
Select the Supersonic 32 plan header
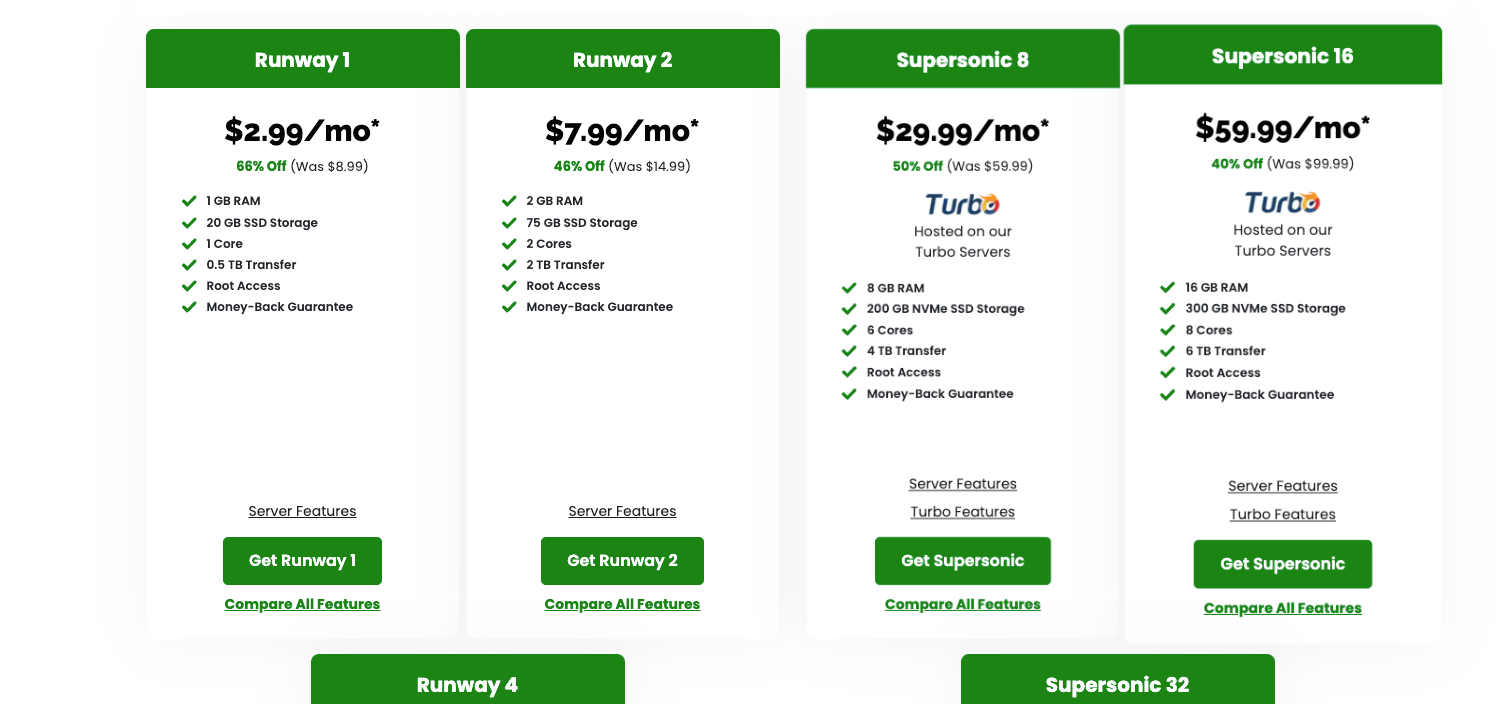1117,686
